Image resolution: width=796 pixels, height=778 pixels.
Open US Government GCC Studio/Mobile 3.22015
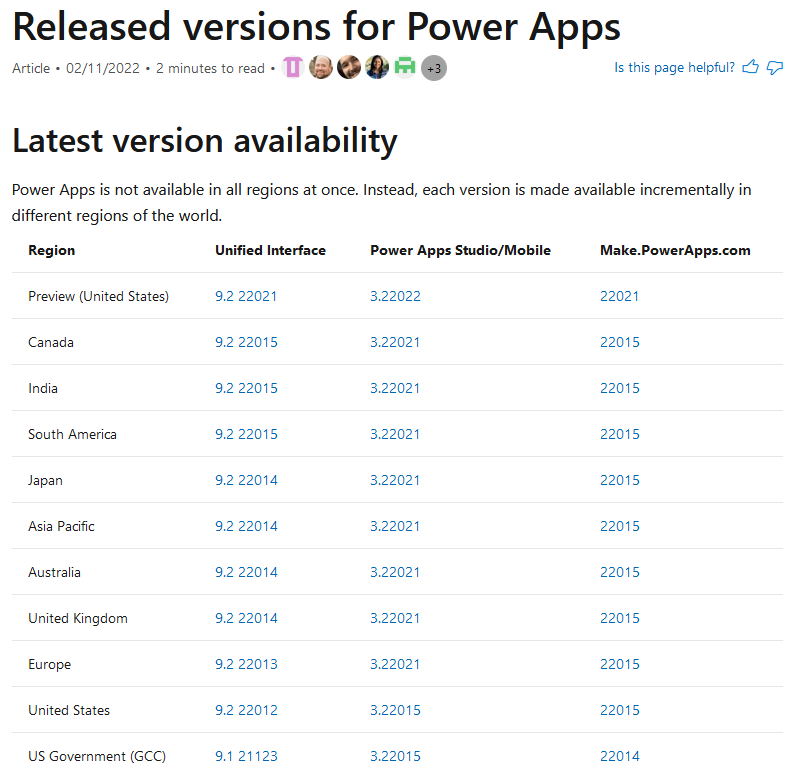[x=395, y=756]
